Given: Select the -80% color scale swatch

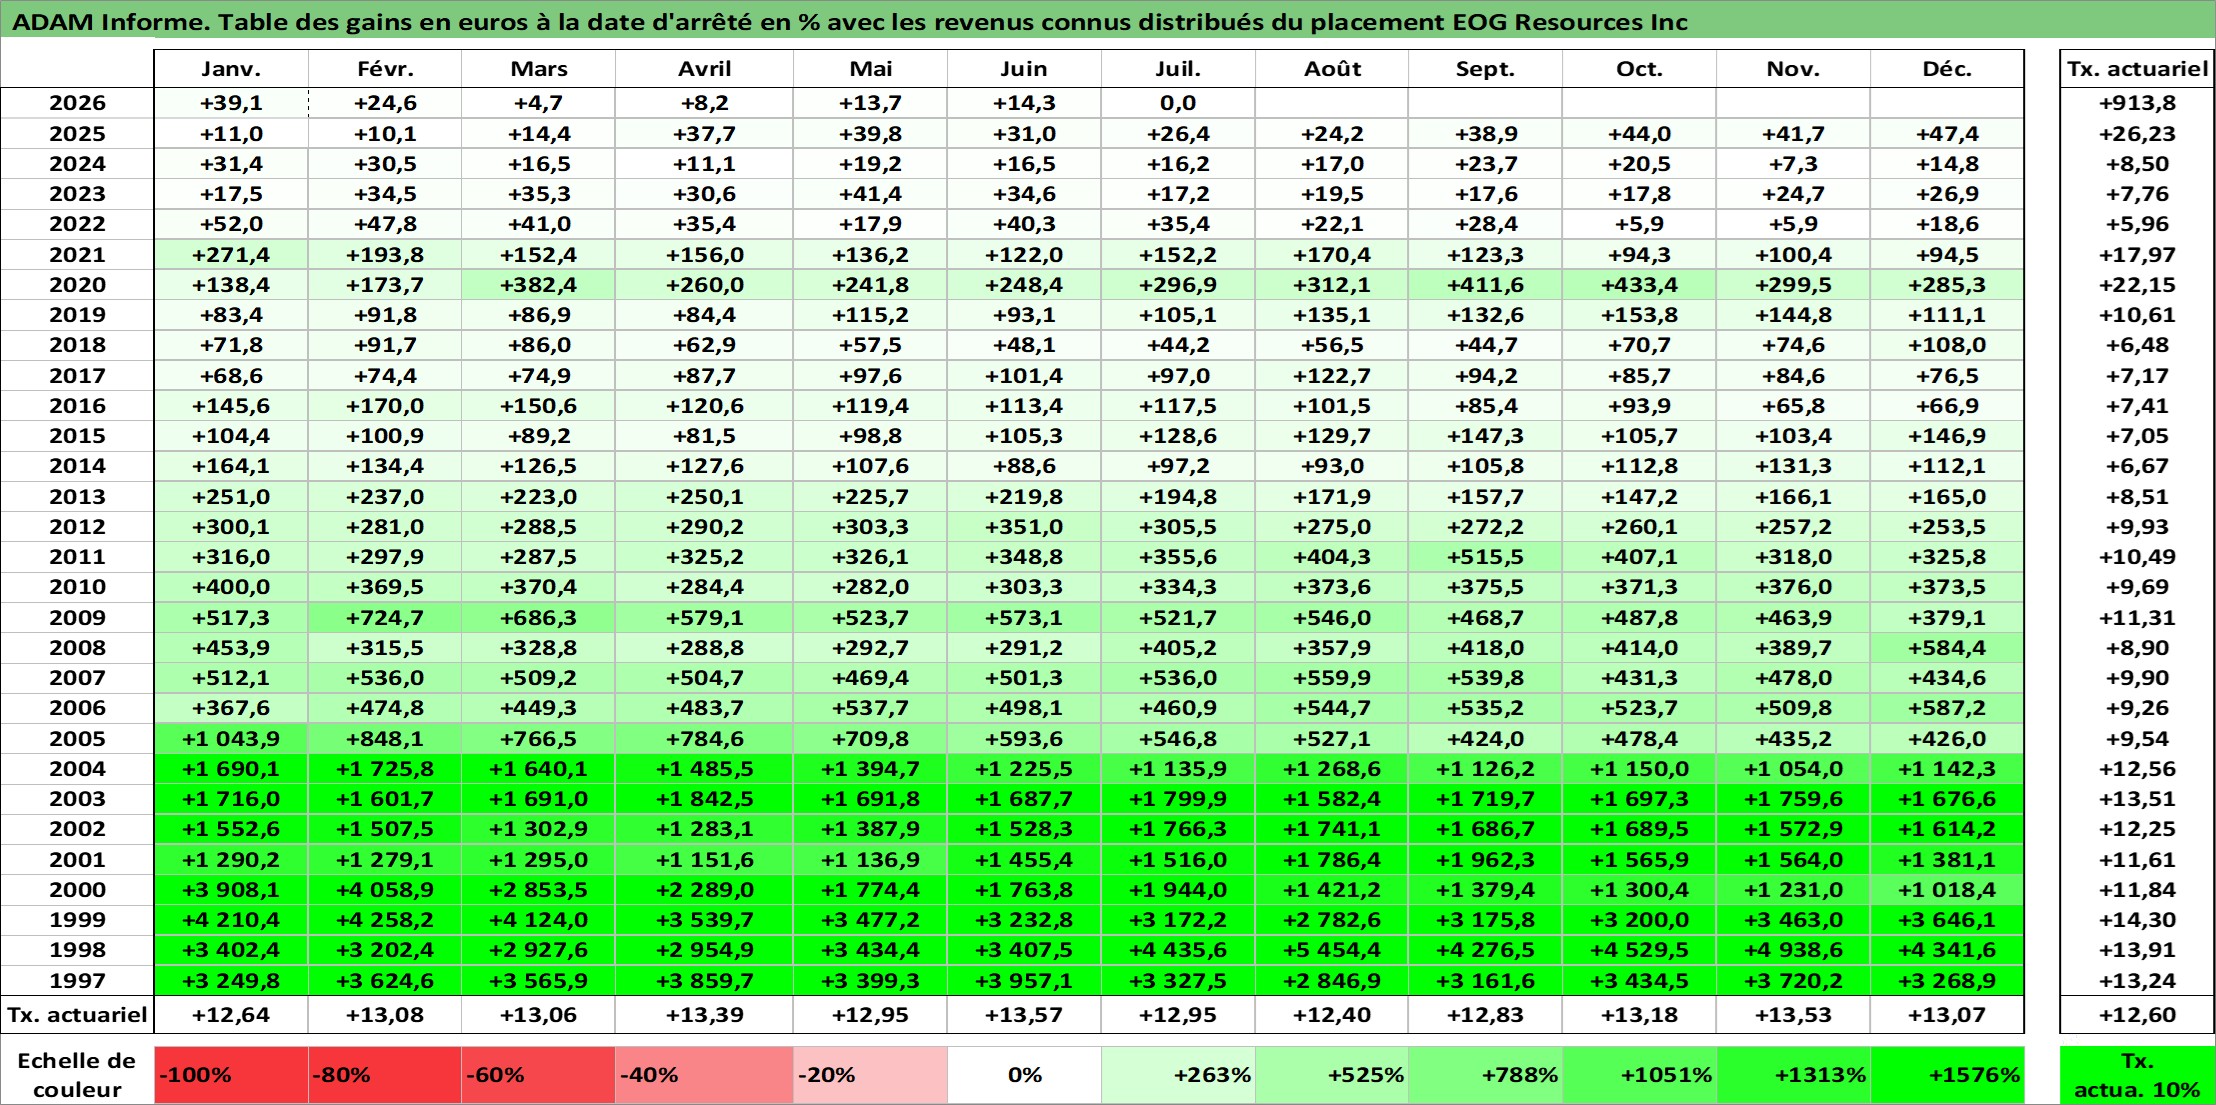Looking at the screenshot, I should [385, 1075].
